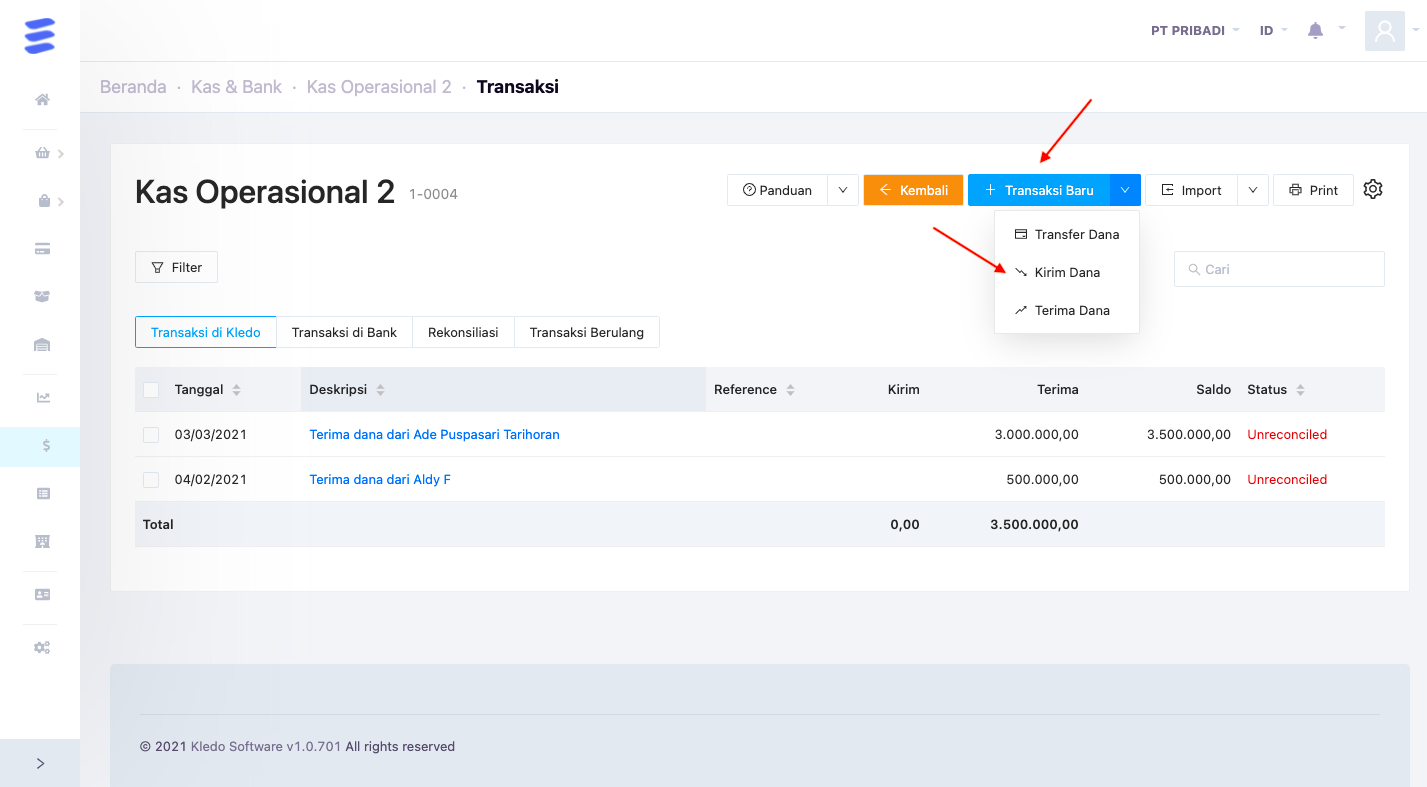Tick the checkbox for the 04/02/2021 transaction
The height and width of the screenshot is (787, 1427).
pyautogui.click(x=151, y=479)
